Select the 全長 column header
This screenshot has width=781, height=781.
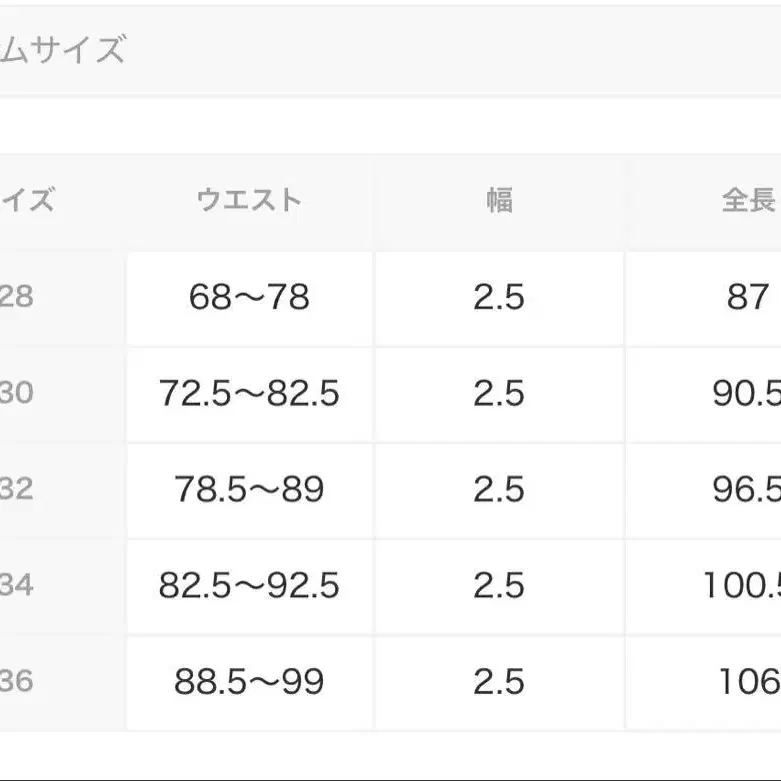pyautogui.click(x=748, y=200)
